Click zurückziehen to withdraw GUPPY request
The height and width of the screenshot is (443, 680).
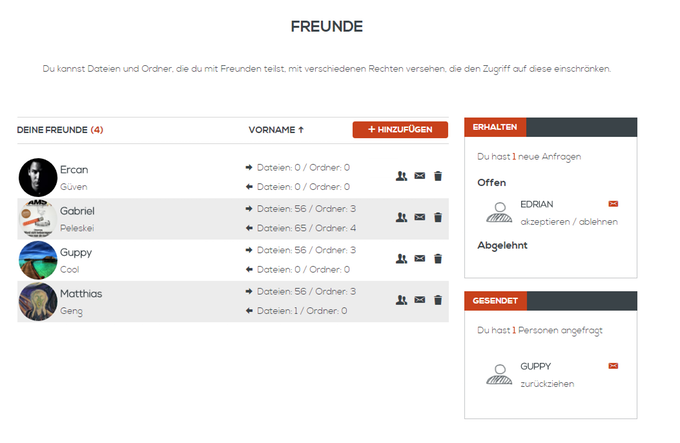tap(547, 383)
